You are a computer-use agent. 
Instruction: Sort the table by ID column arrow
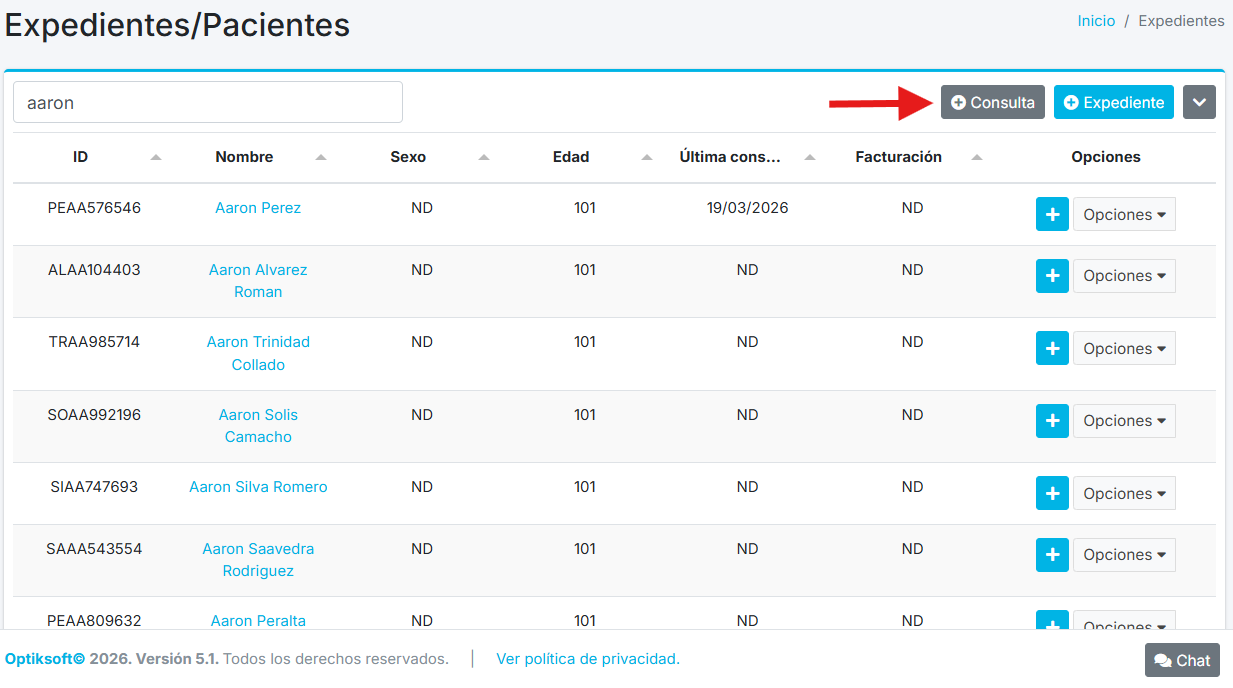coord(156,157)
